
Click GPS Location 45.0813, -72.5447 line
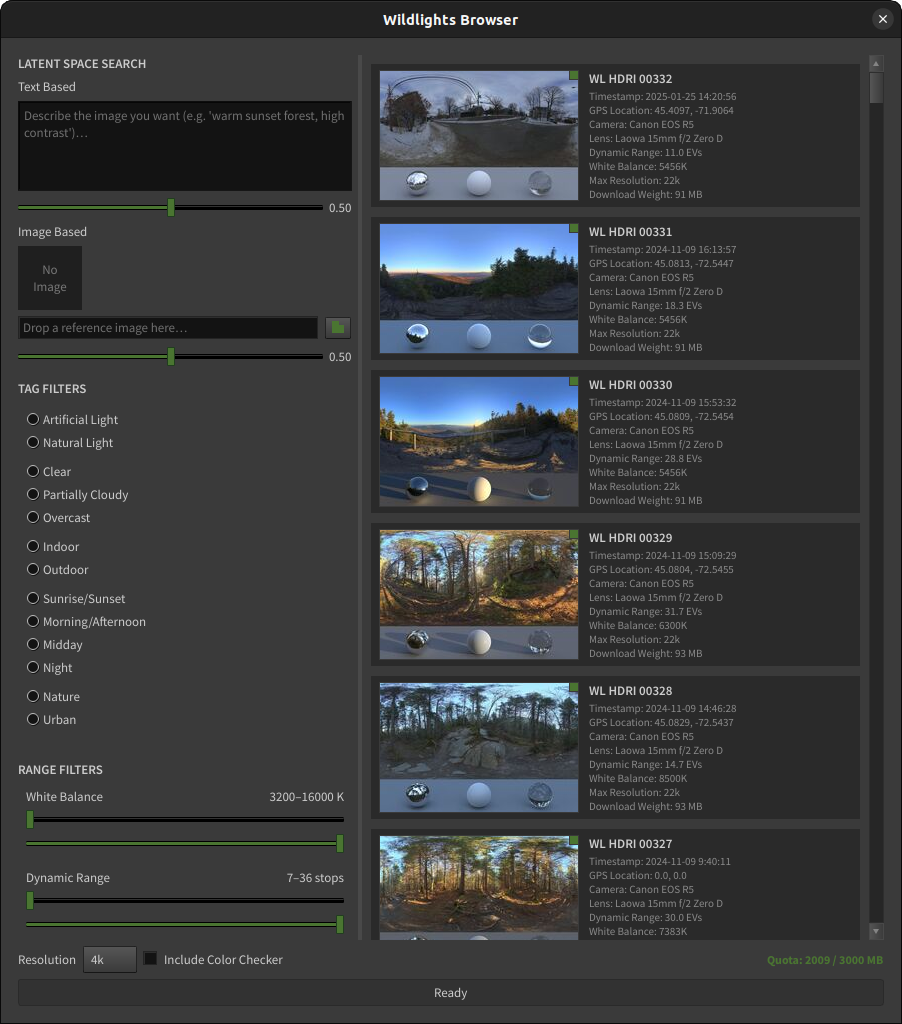(x=661, y=263)
